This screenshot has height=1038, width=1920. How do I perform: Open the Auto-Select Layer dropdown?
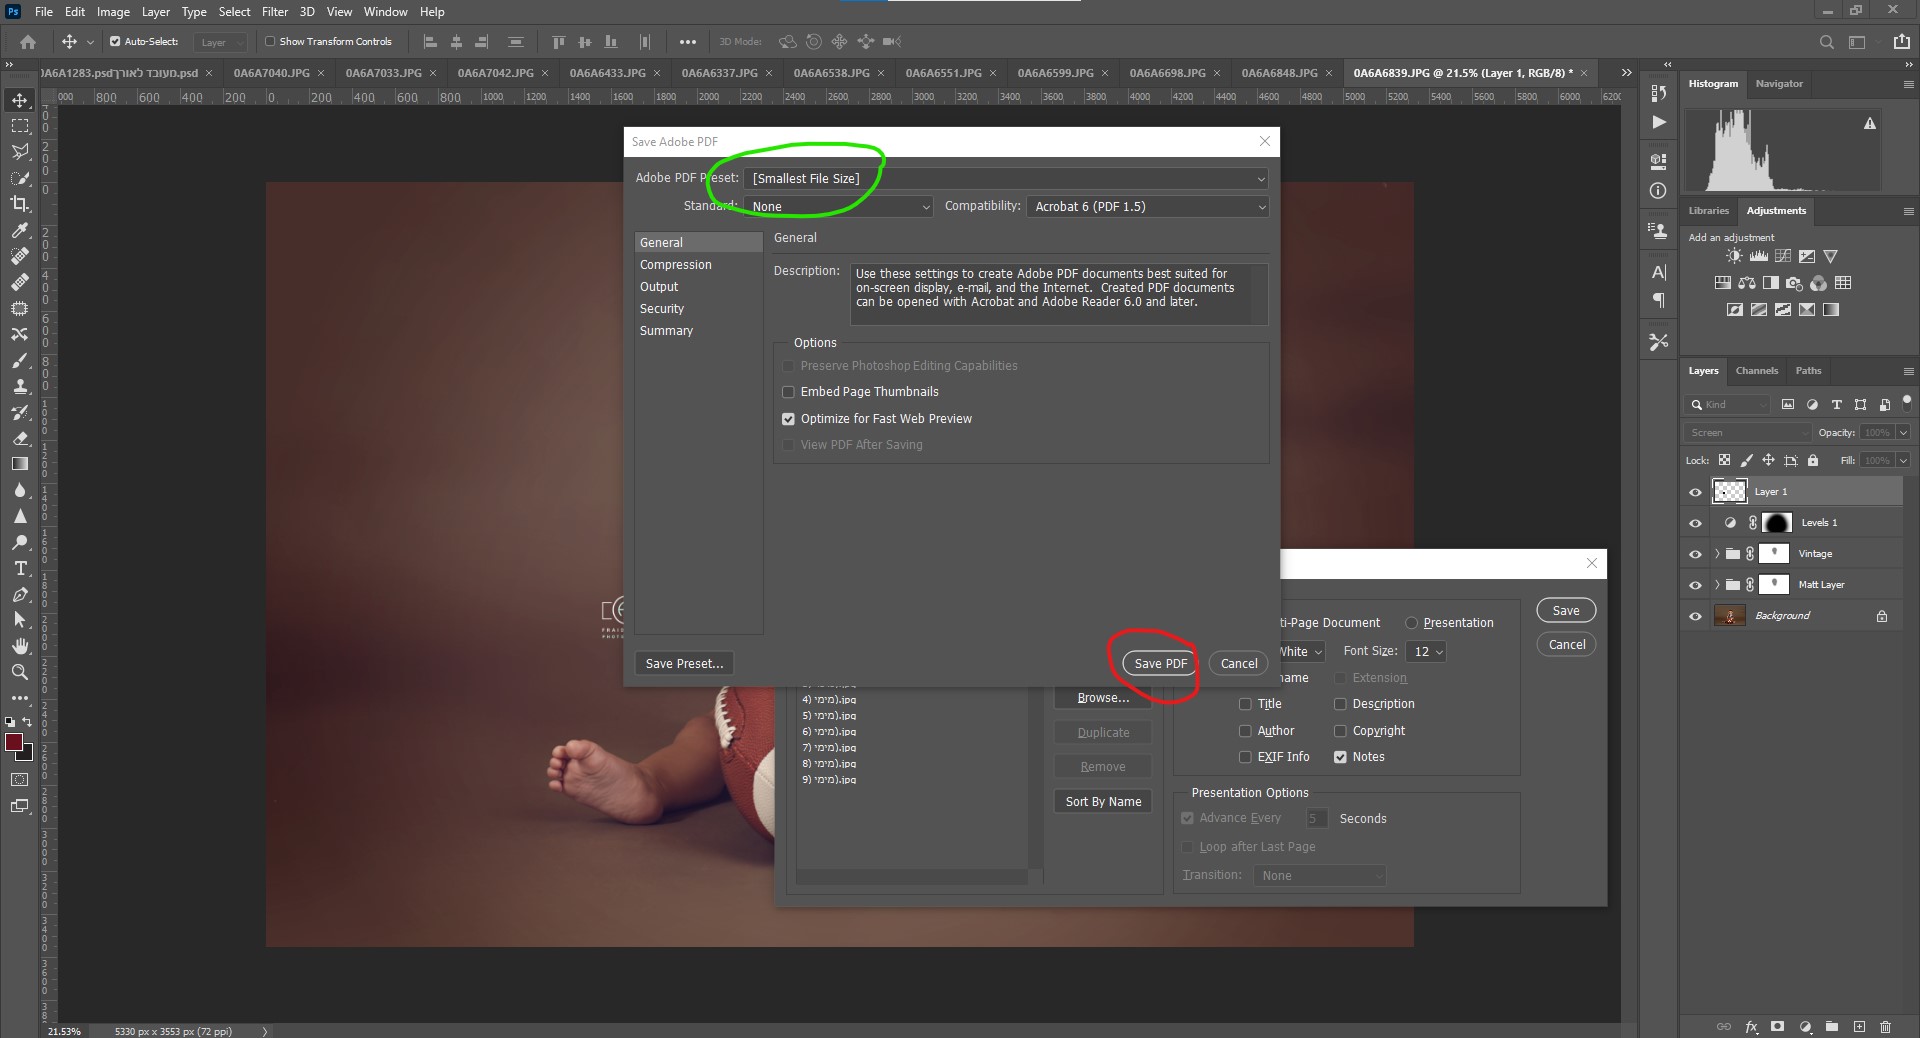pos(220,42)
